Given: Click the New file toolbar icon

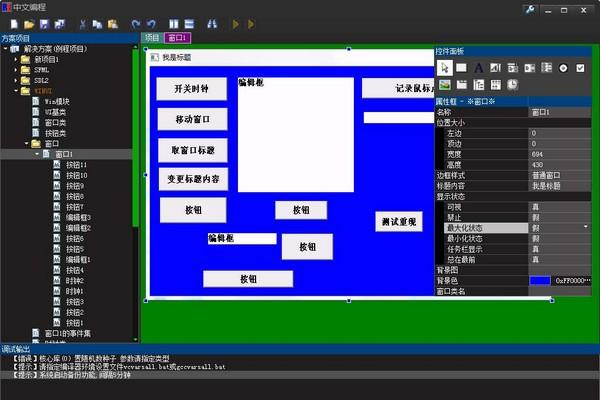Looking at the screenshot, I should pyautogui.click(x=15, y=24).
